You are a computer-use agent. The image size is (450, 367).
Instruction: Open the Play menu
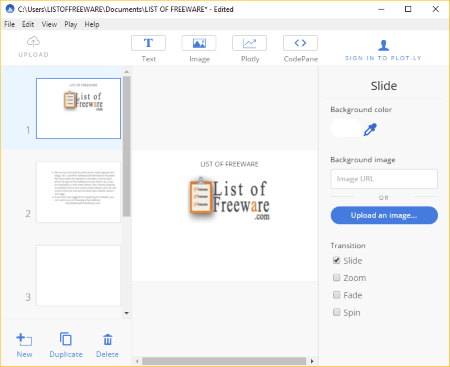(x=71, y=24)
